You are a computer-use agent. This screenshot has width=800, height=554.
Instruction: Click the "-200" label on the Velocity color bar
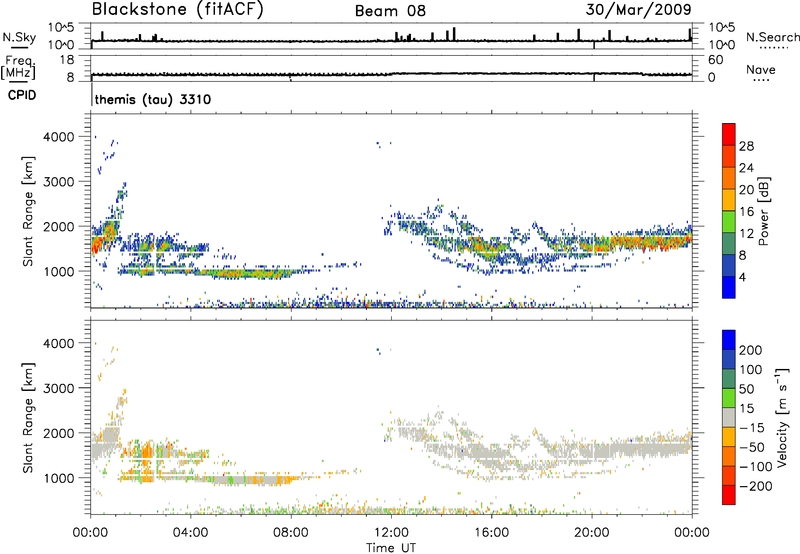pyautogui.click(x=756, y=486)
